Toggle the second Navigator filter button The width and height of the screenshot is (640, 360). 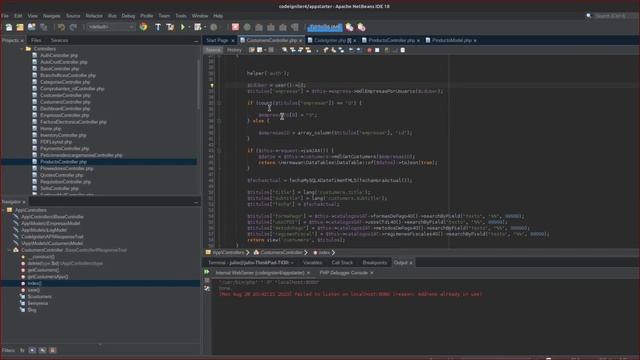[x=32, y=350]
